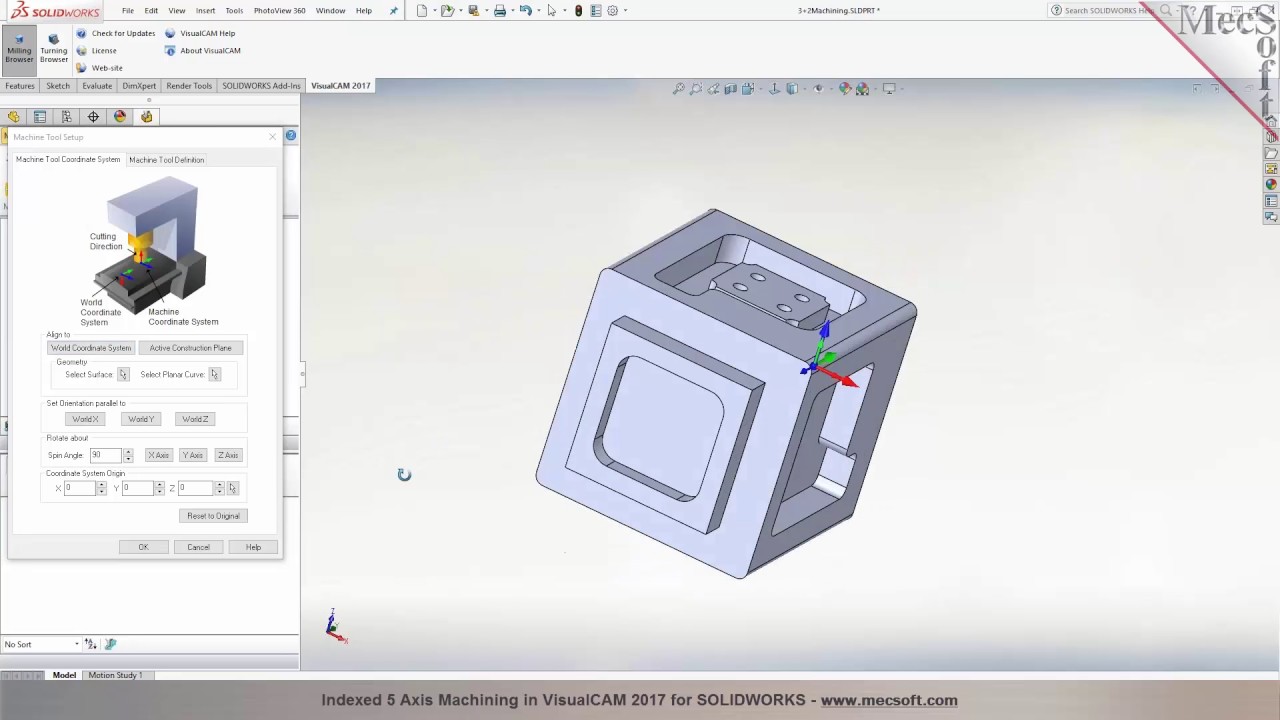Click the Open file icon

447,11
